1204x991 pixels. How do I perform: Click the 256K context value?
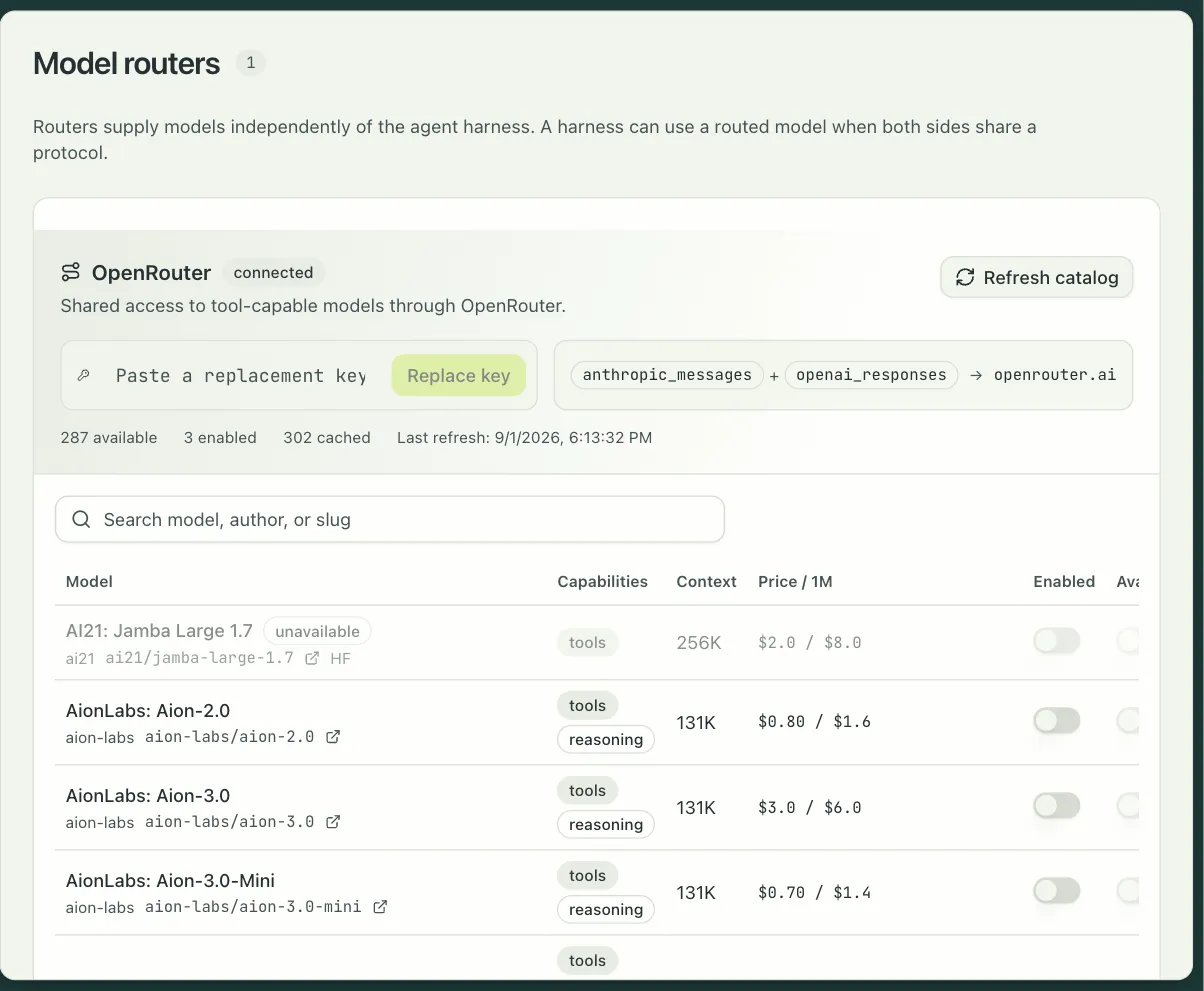click(699, 642)
